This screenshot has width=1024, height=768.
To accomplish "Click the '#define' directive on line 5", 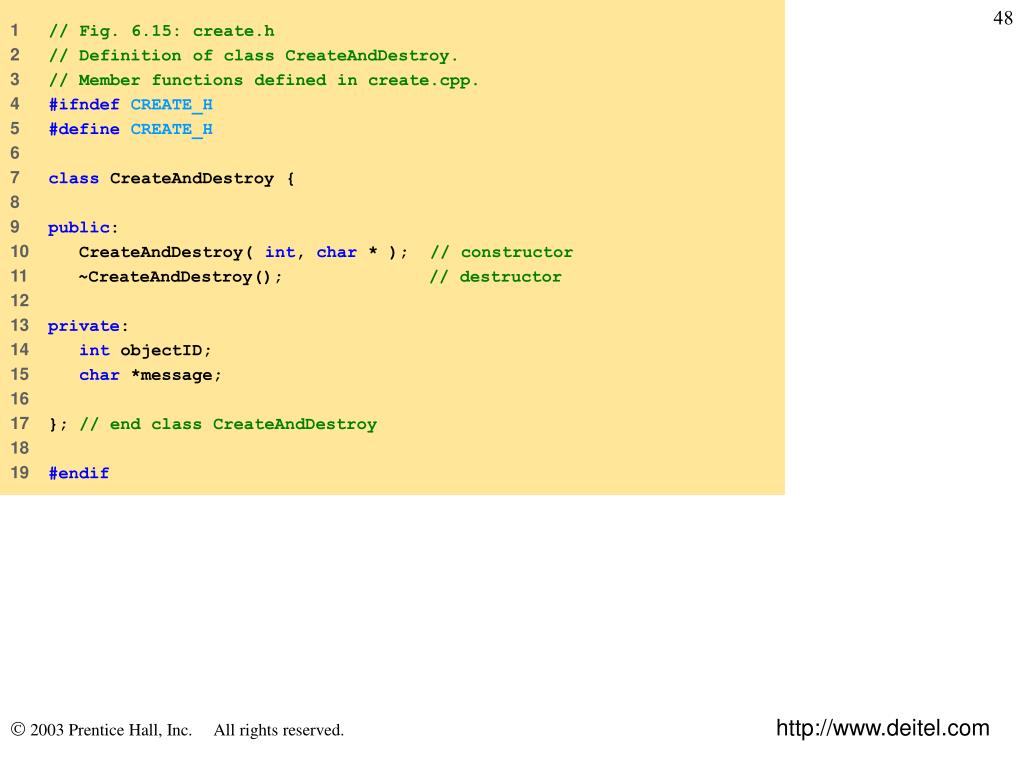I will (84, 129).
